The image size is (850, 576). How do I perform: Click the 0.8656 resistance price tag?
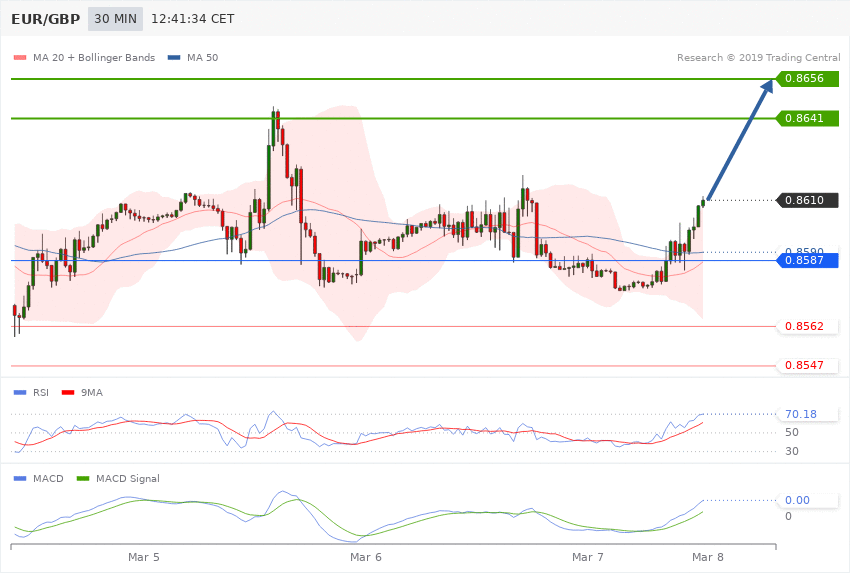click(807, 79)
